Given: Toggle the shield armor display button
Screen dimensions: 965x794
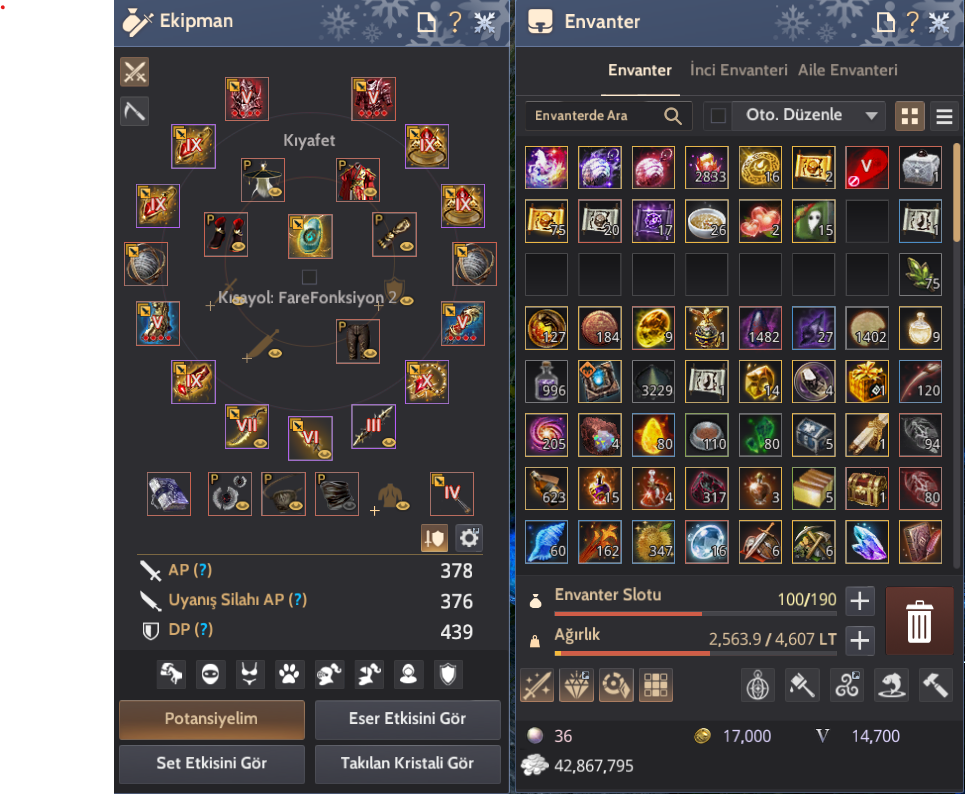Looking at the screenshot, I should pyautogui.click(x=434, y=538).
